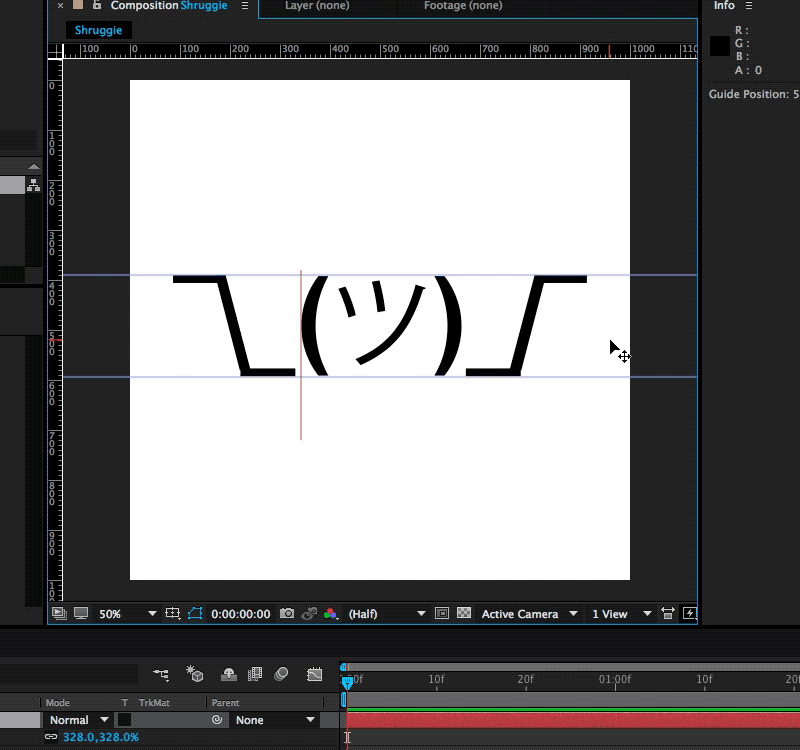The width and height of the screenshot is (800, 750).
Task: Open Fast Previews lightning icon
Action: point(689,613)
